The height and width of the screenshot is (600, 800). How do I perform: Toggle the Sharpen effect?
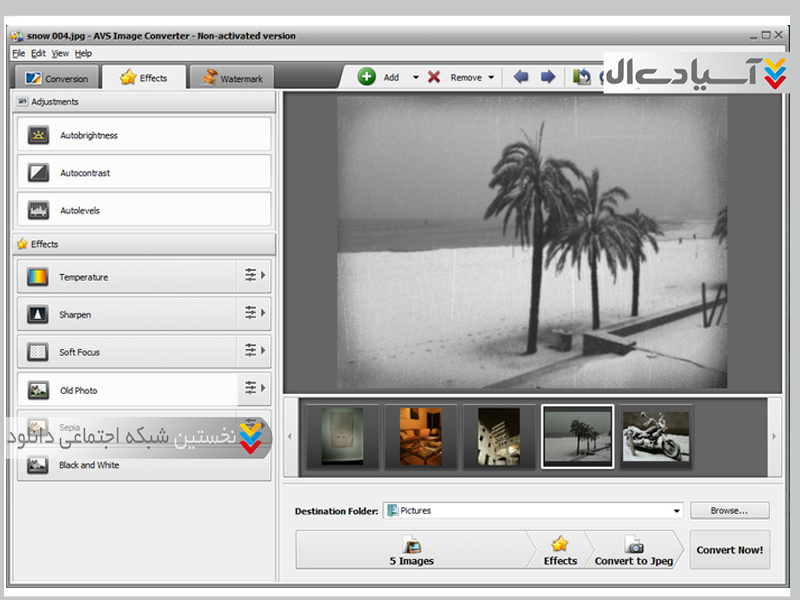125,315
